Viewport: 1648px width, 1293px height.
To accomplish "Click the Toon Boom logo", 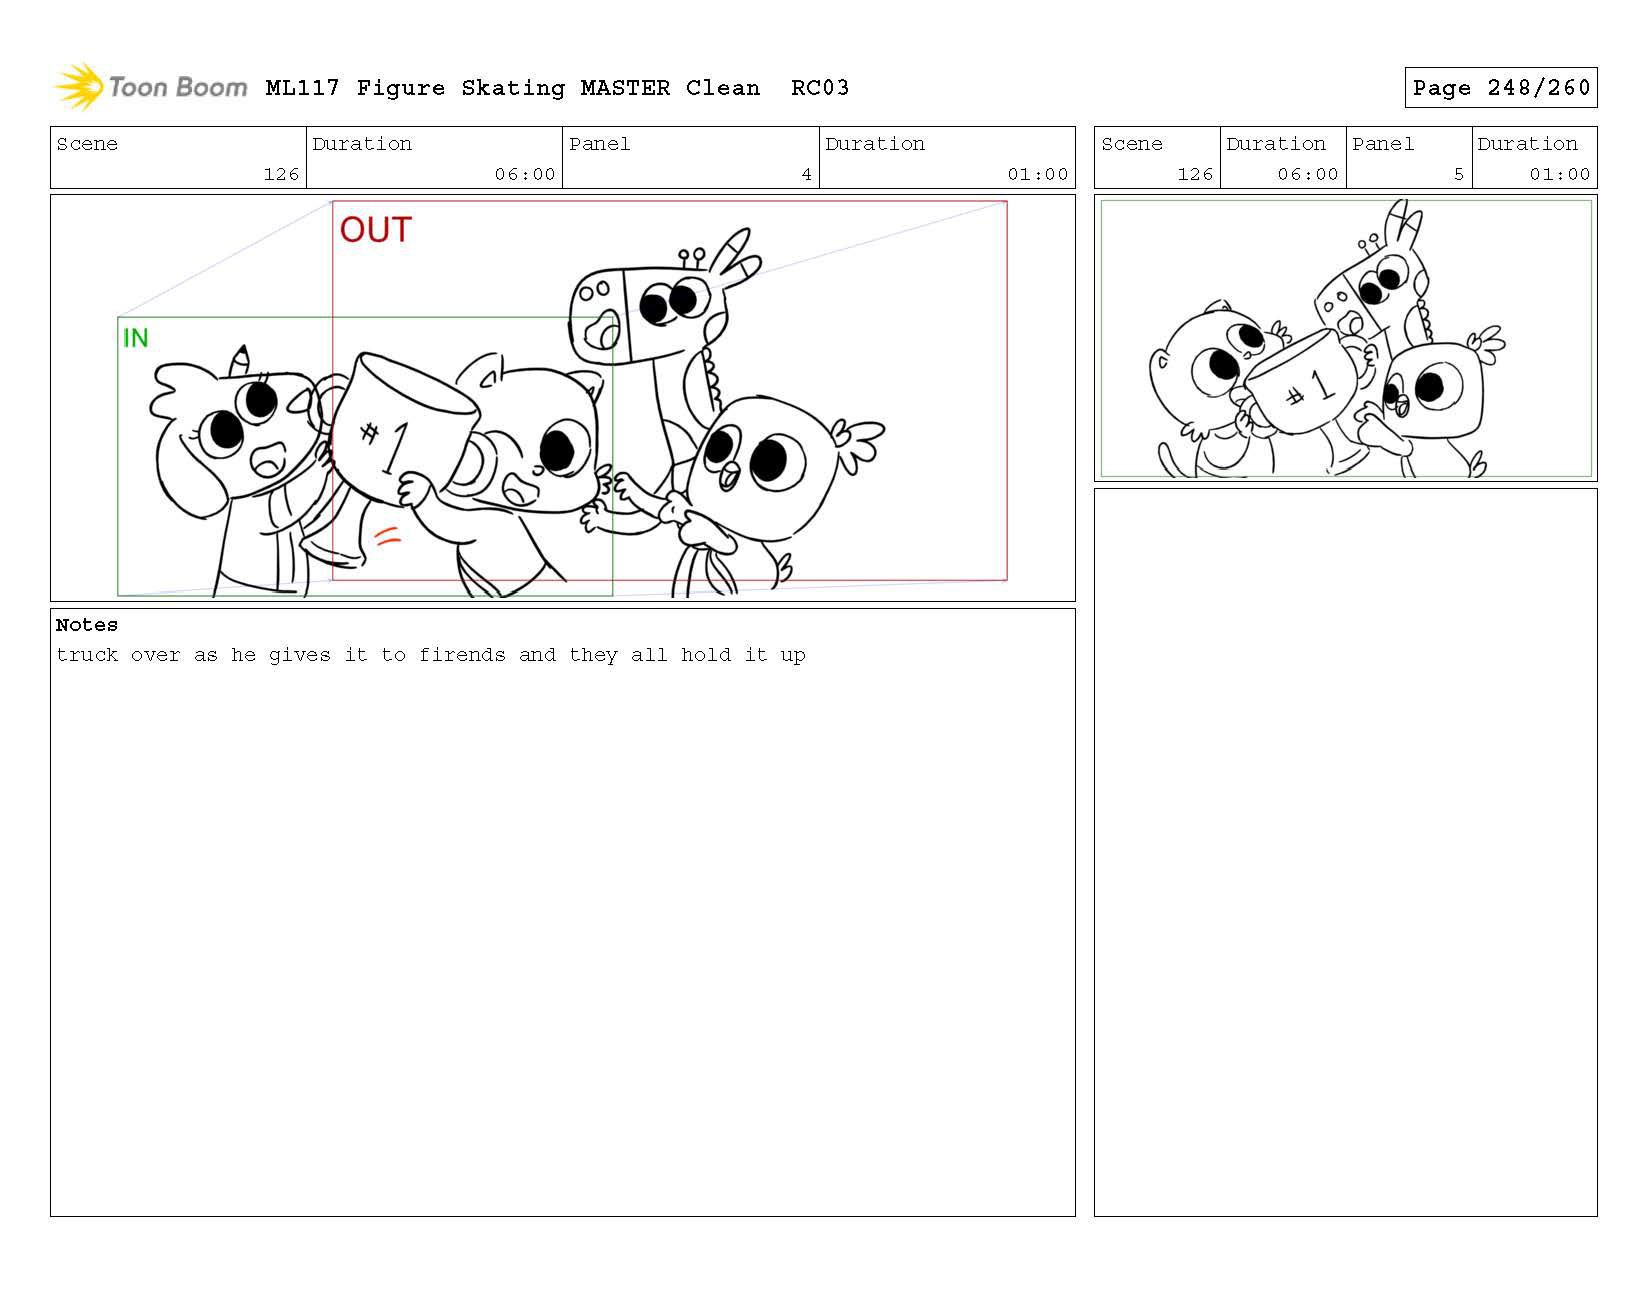I will [x=150, y=87].
